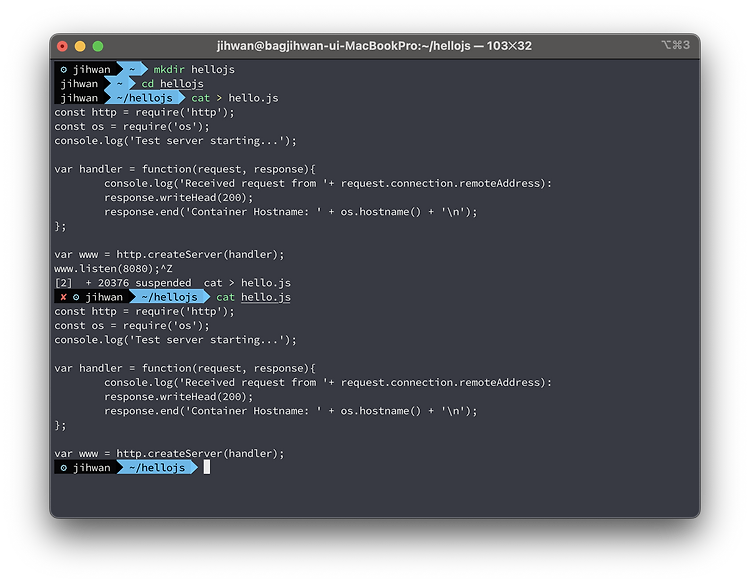Click process id '20376'
The width and height of the screenshot is (750, 584).
pyautogui.click(x=113, y=283)
